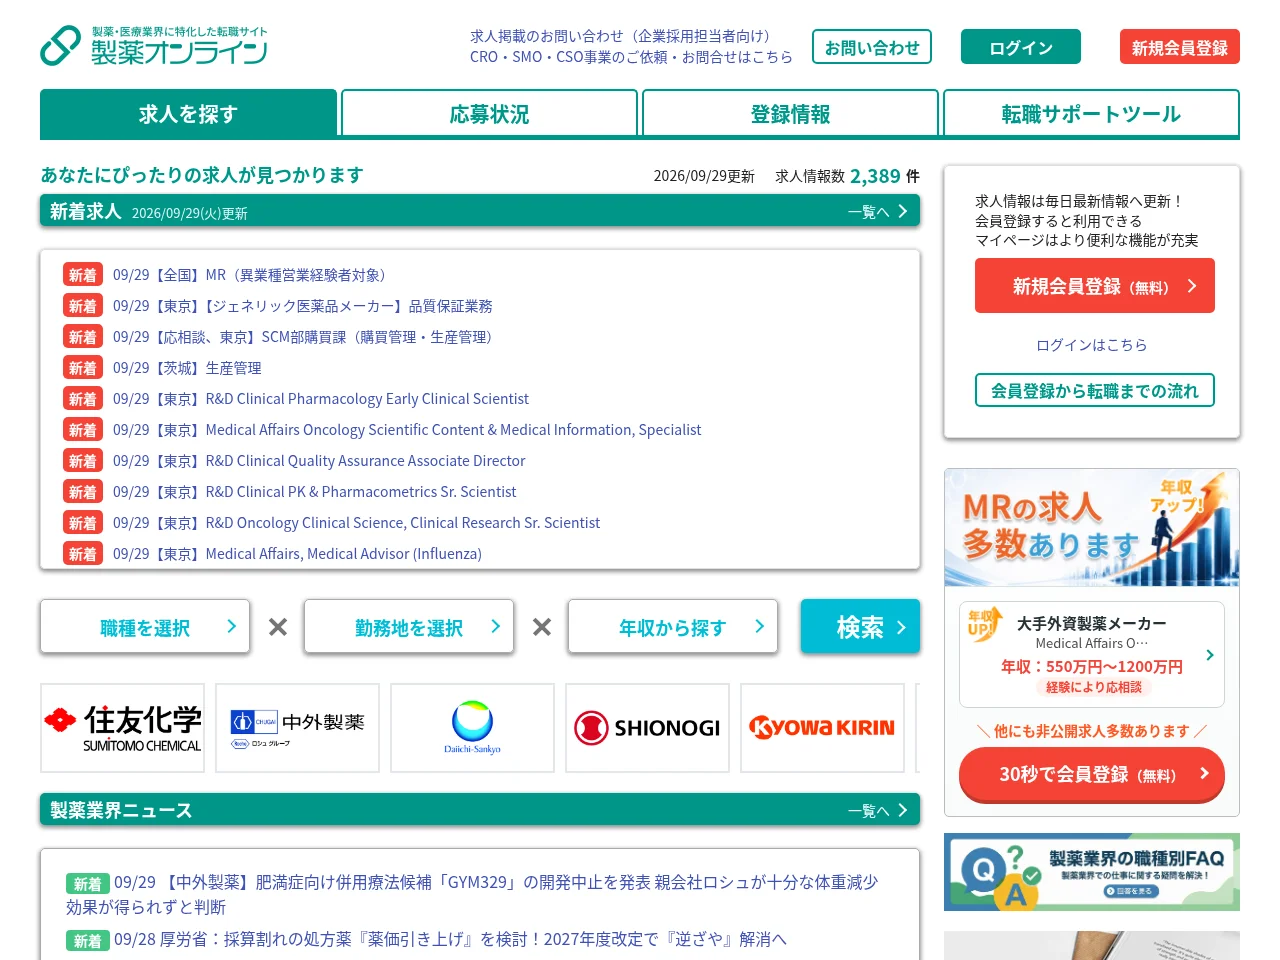Open 会員登録から転職までの流れ

pyautogui.click(x=1095, y=390)
